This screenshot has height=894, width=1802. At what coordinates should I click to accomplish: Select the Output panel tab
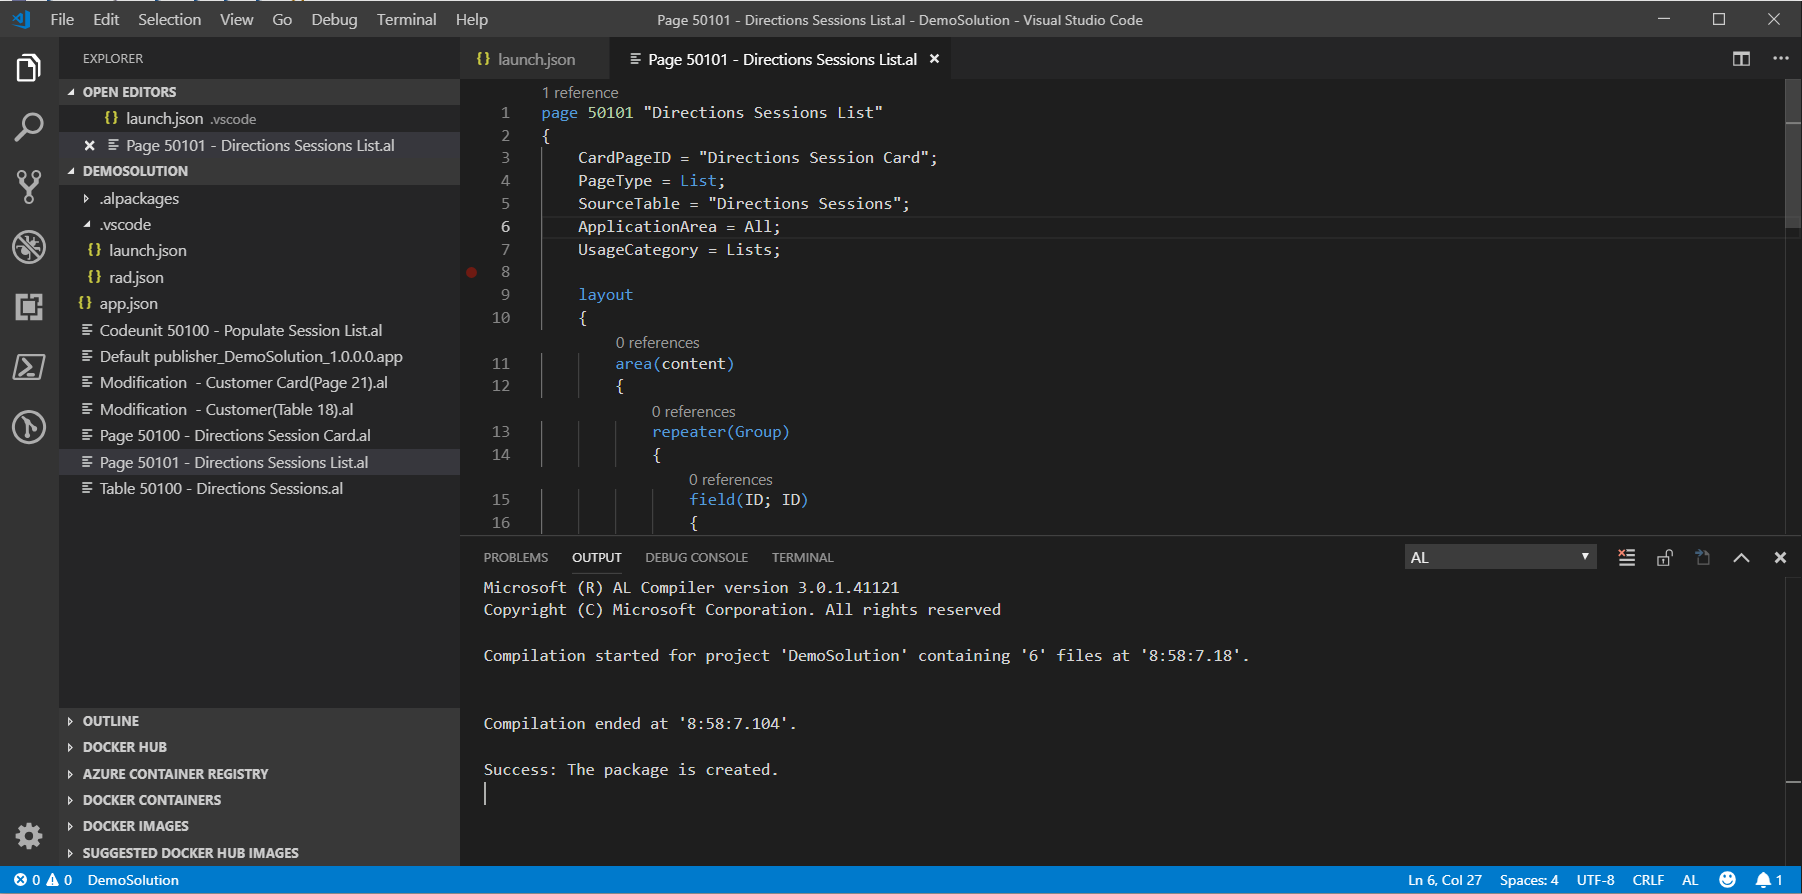pyautogui.click(x=596, y=558)
